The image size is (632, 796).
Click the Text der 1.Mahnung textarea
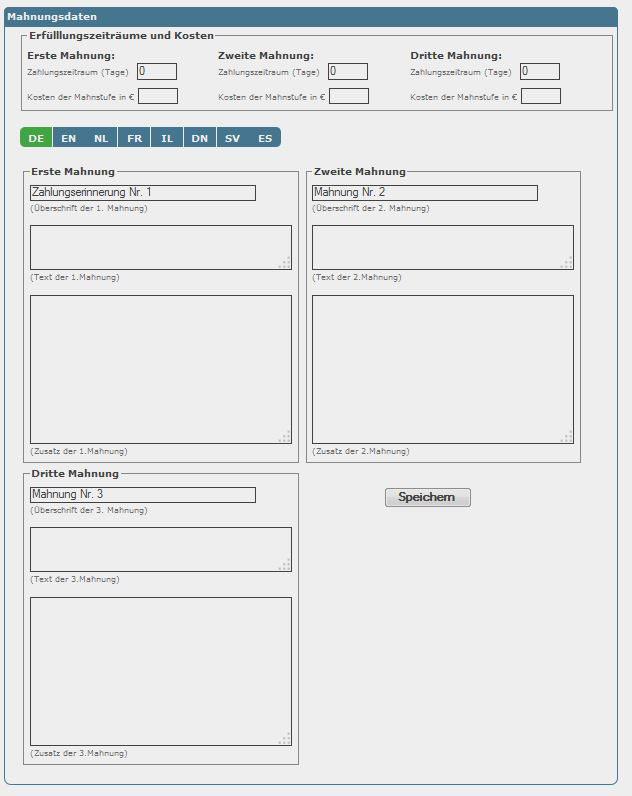(160, 247)
